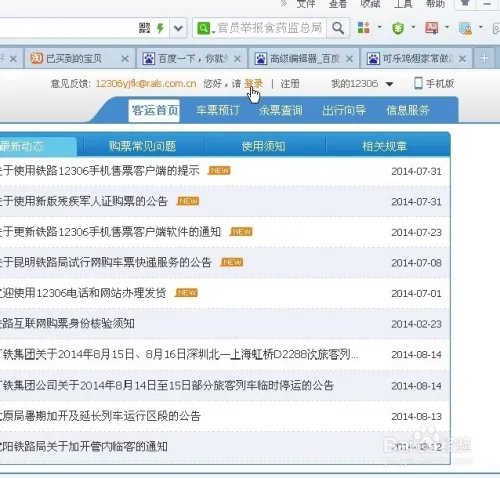This screenshot has height=478, width=500.
Task: Click the skin shirt icon in title bar
Action: [465, 3]
